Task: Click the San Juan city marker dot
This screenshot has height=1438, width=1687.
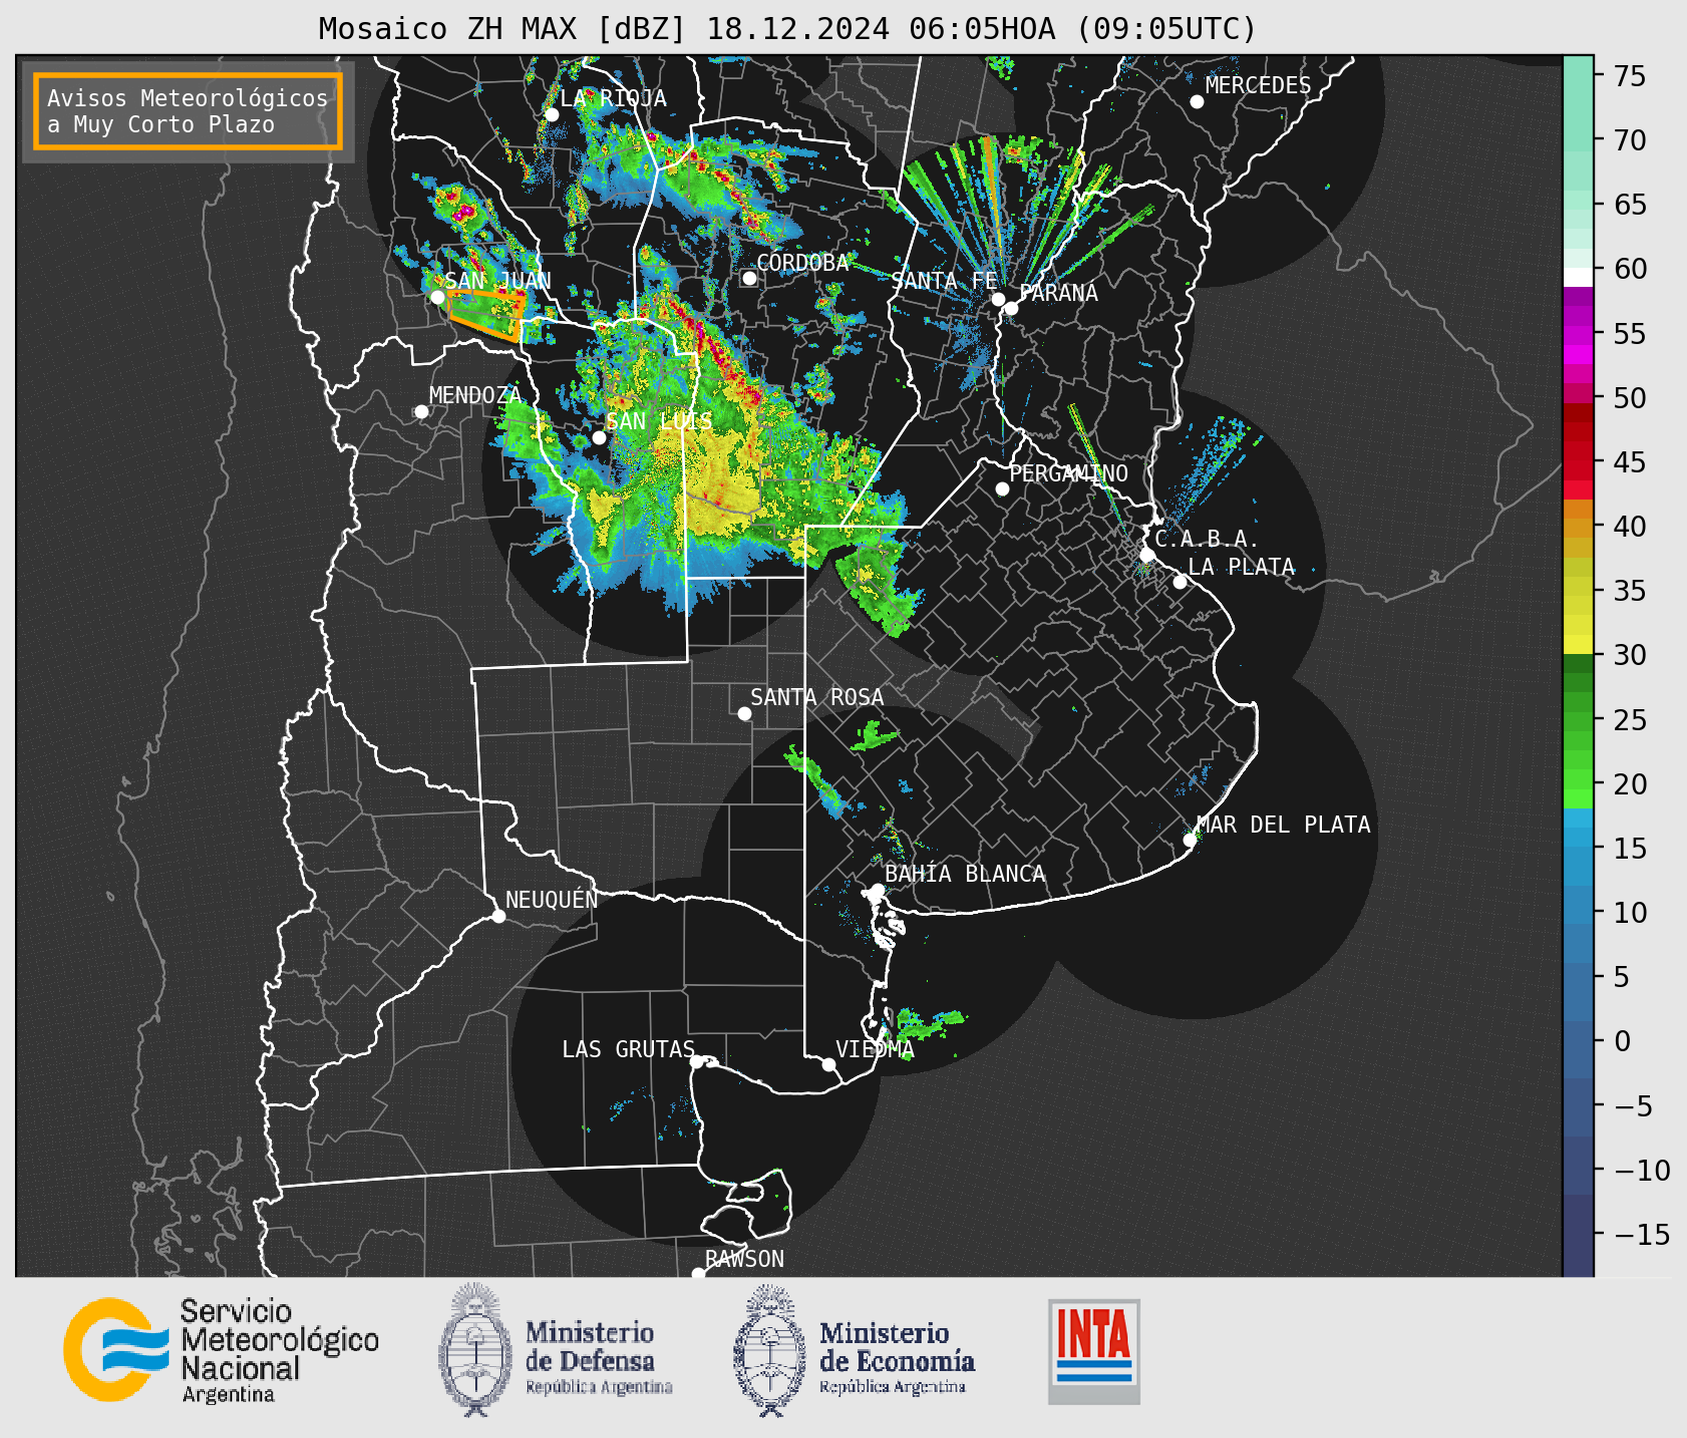Action: pyautogui.click(x=437, y=297)
